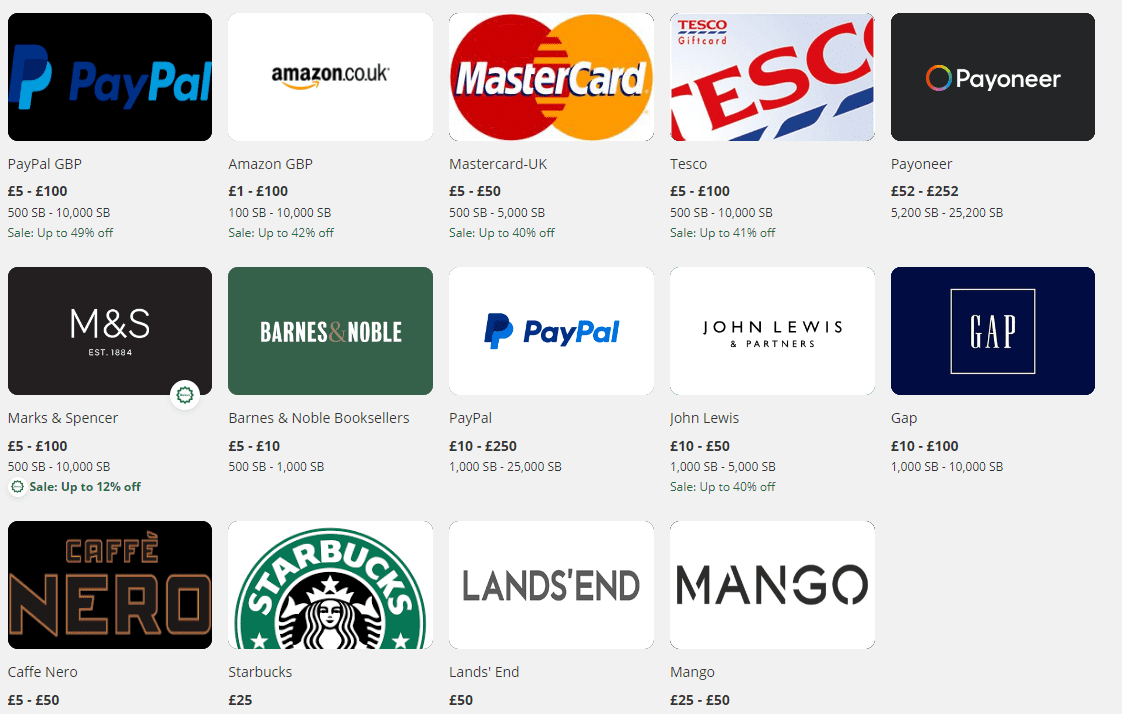Viewport: 1122px width, 714px height.
Task: Open the Payoneer reward card
Action: 992,77
